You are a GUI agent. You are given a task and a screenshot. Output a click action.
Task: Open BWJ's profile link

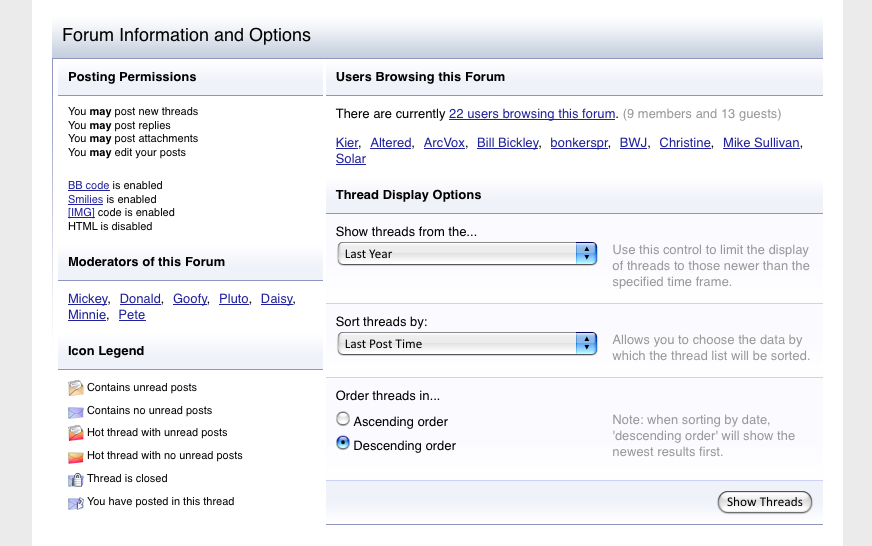click(633, 143)
